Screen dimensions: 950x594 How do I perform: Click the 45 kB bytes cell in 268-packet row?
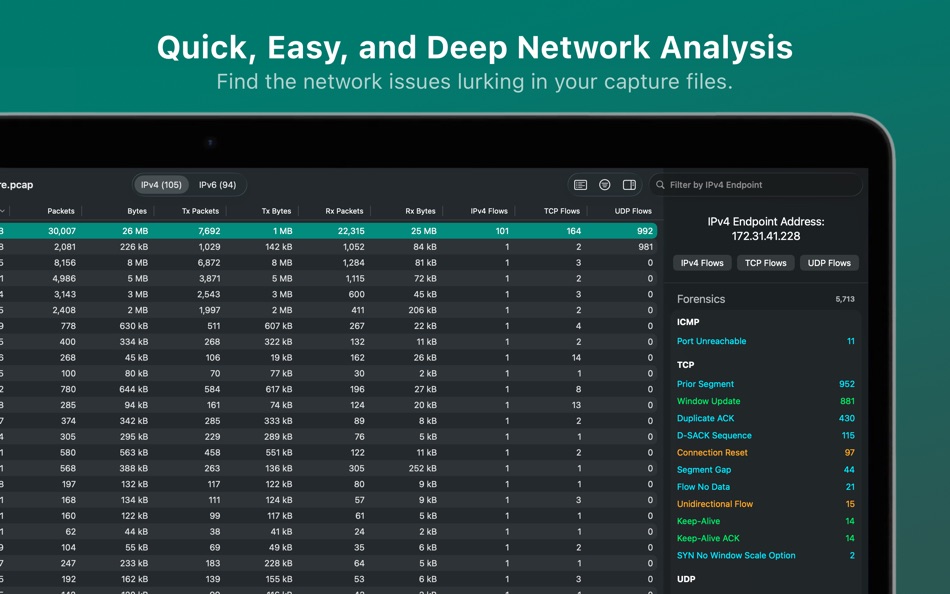point(136,358)
